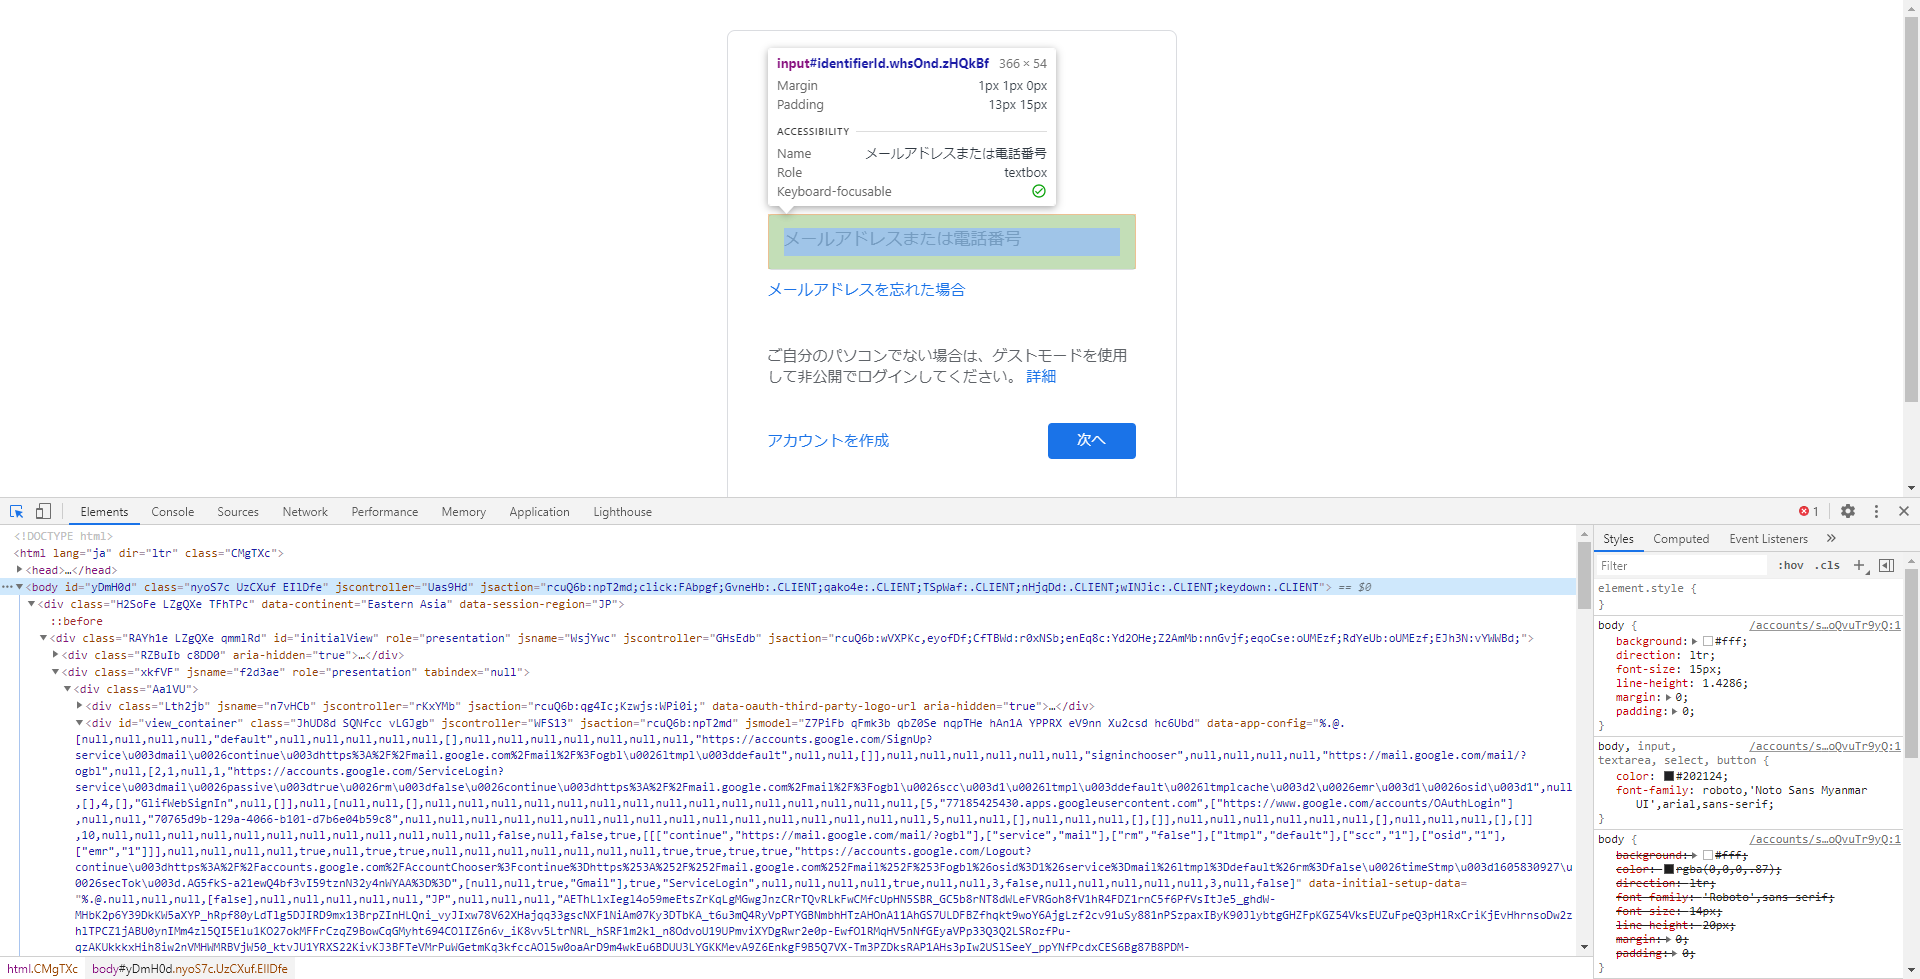Select the Event Listeners pane tab
Viewport: 1920px width, 979px height.
pos(1769,538)
